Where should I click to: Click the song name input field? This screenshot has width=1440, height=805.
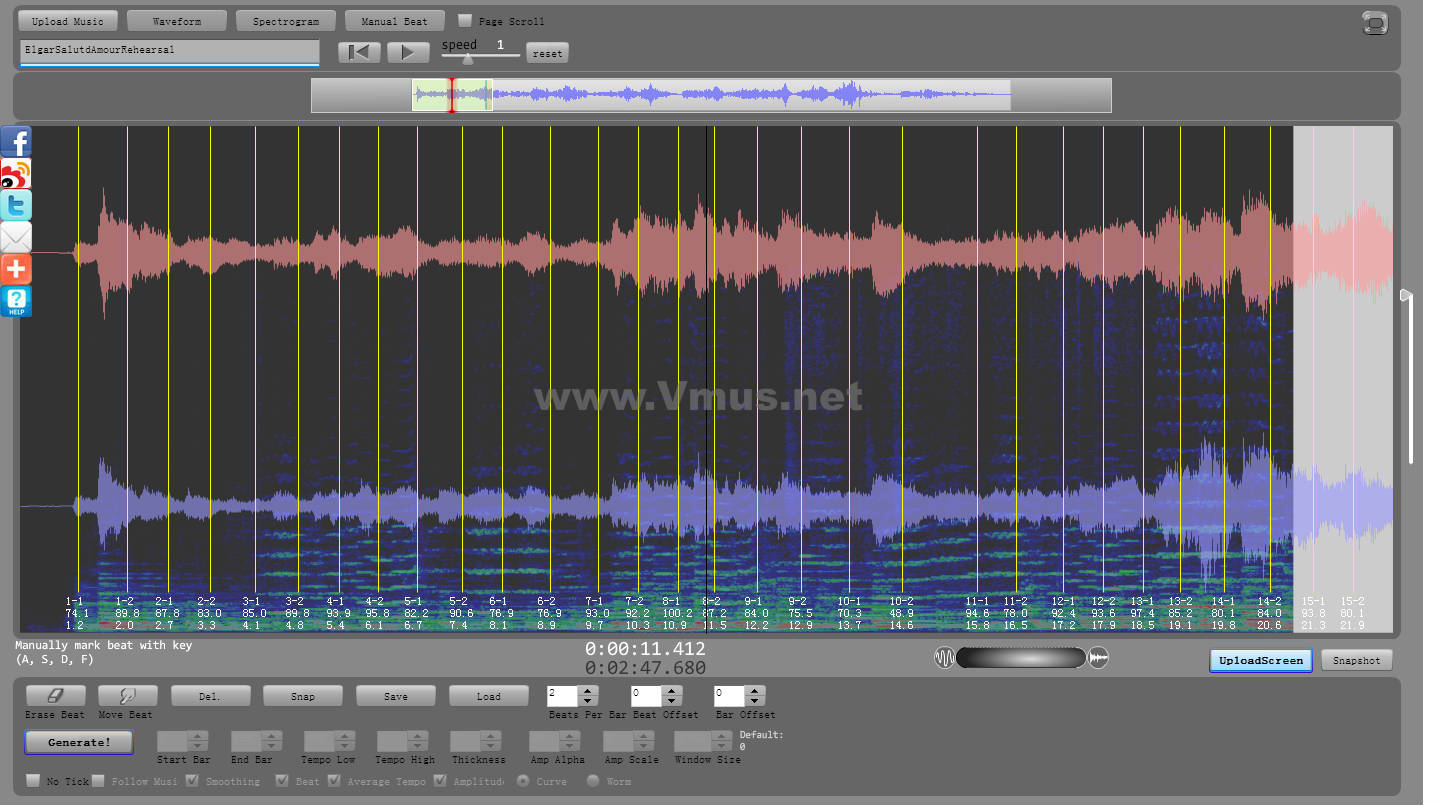[x=169, y=50]
